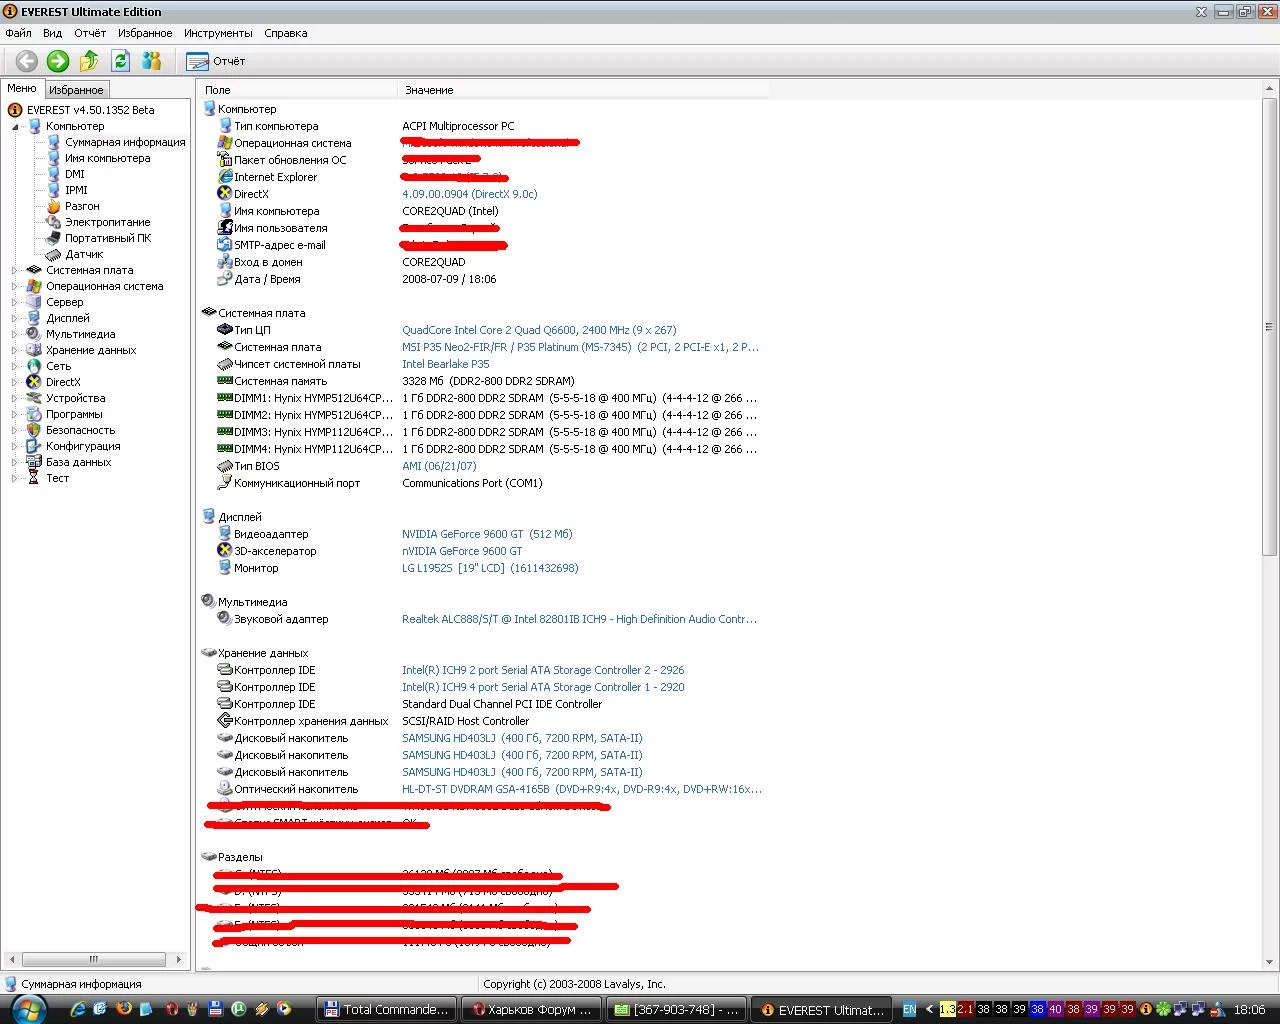This screenshot has height=1024, width=1280.
Task: Open the NVIDIA GeForce 9600 GT (512 Мб) link
Action: pyautogui.click(x=487, y=534)
